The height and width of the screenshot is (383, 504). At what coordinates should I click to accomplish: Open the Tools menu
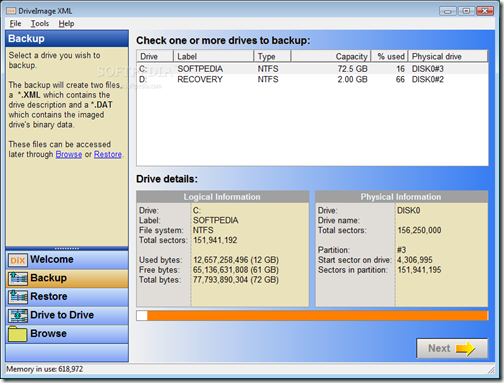(x=40, y=23)
